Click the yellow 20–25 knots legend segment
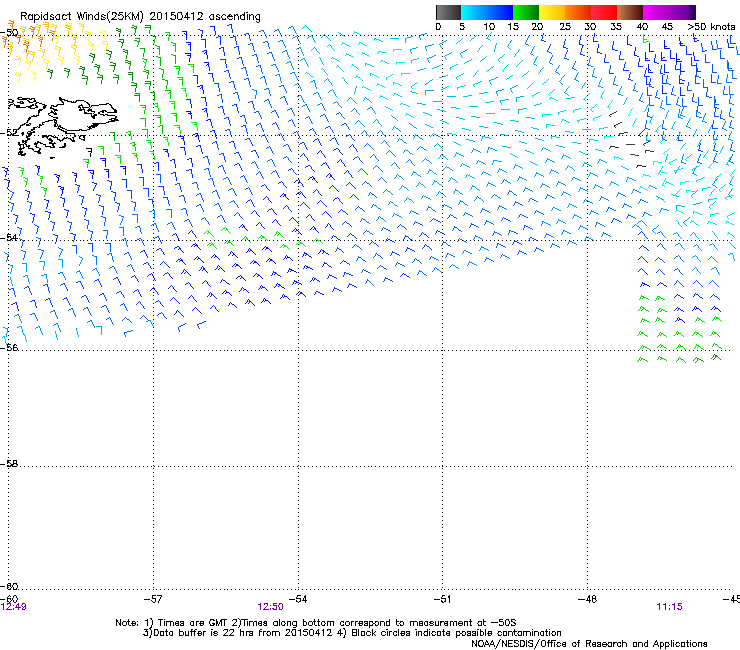This screenshot has height=650, width=740. [x=552, y=12]
